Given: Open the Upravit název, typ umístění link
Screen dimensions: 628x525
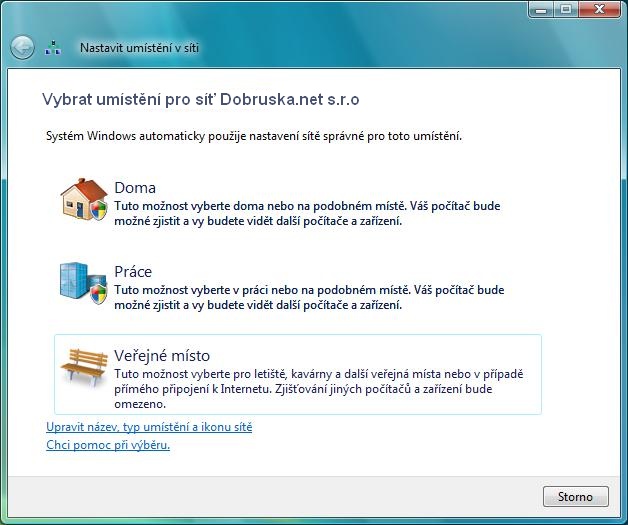Looking at the screenshot, I should tap(149, 427).
